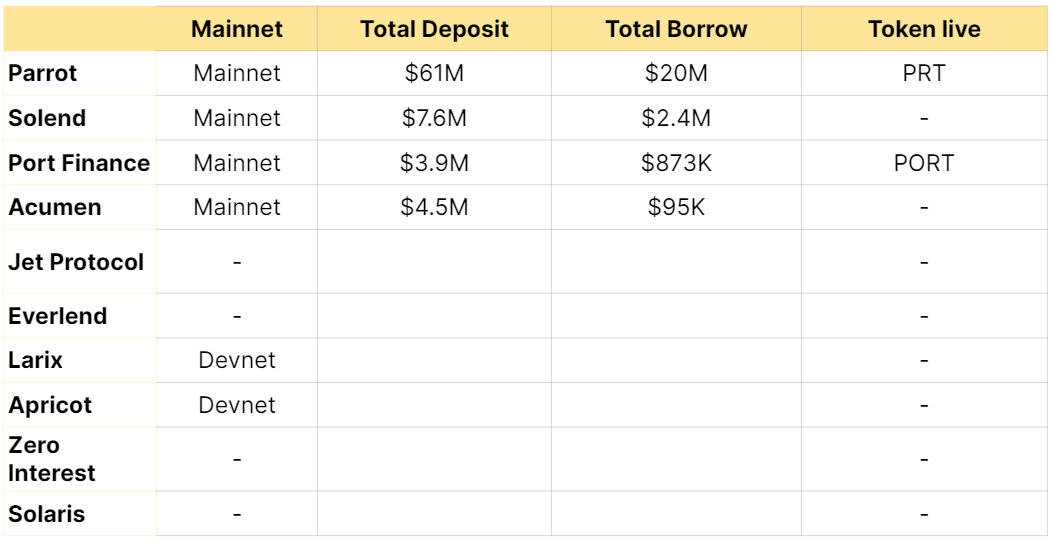Select the $95K borrow cell
This screenshot has width=1052, height=543.
(676, 207)
